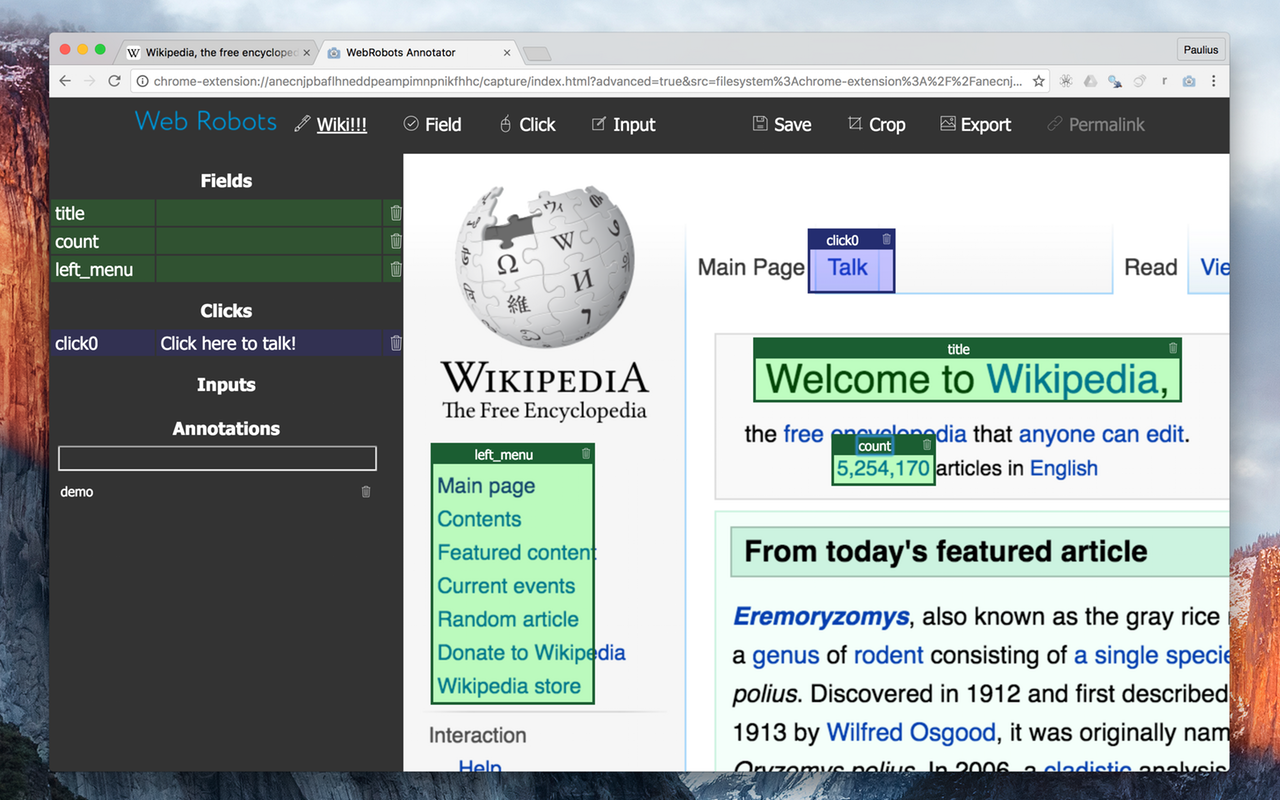Click the browser back arrow

[x=65, y=81]
